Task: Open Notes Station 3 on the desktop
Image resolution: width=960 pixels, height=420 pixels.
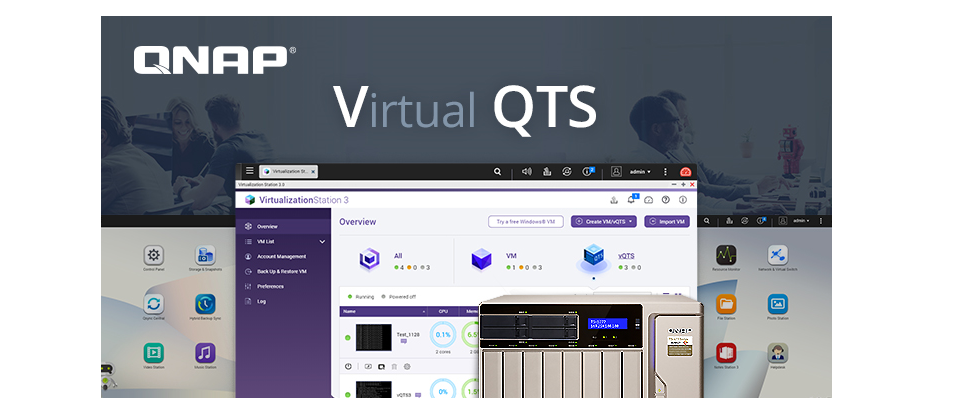Action: coord(726,356)
